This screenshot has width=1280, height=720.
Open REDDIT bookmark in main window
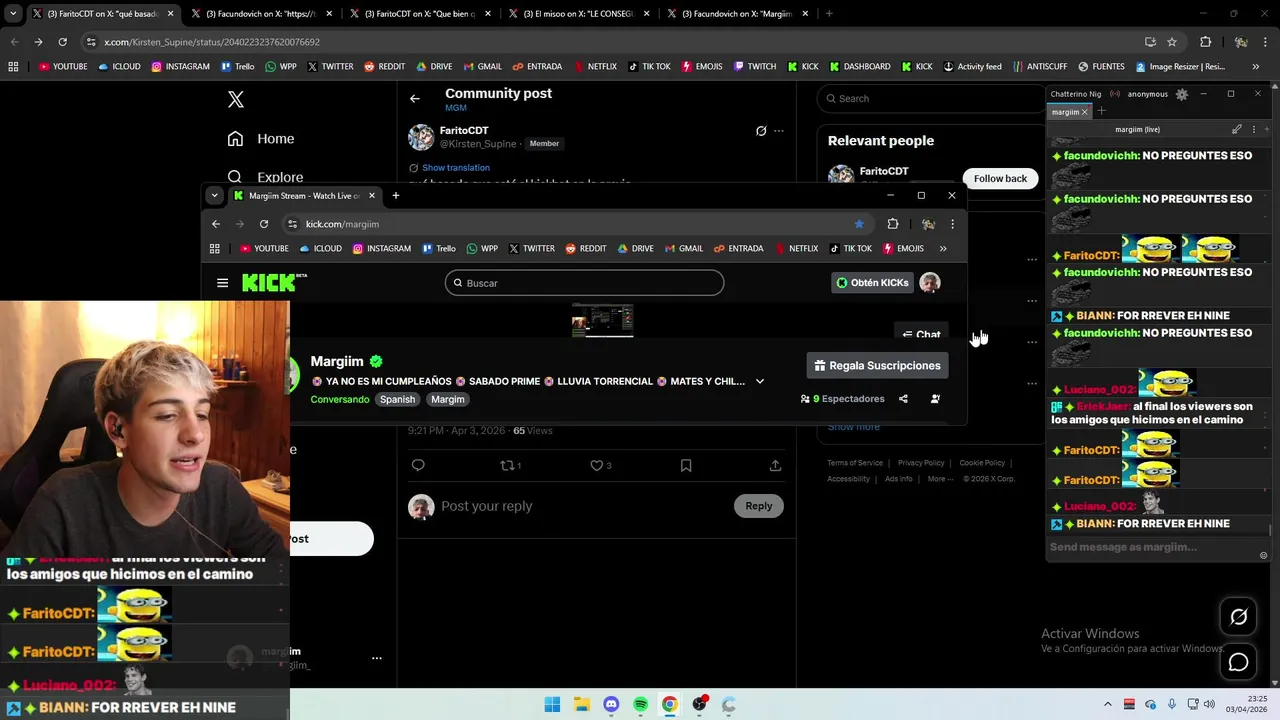384,67
